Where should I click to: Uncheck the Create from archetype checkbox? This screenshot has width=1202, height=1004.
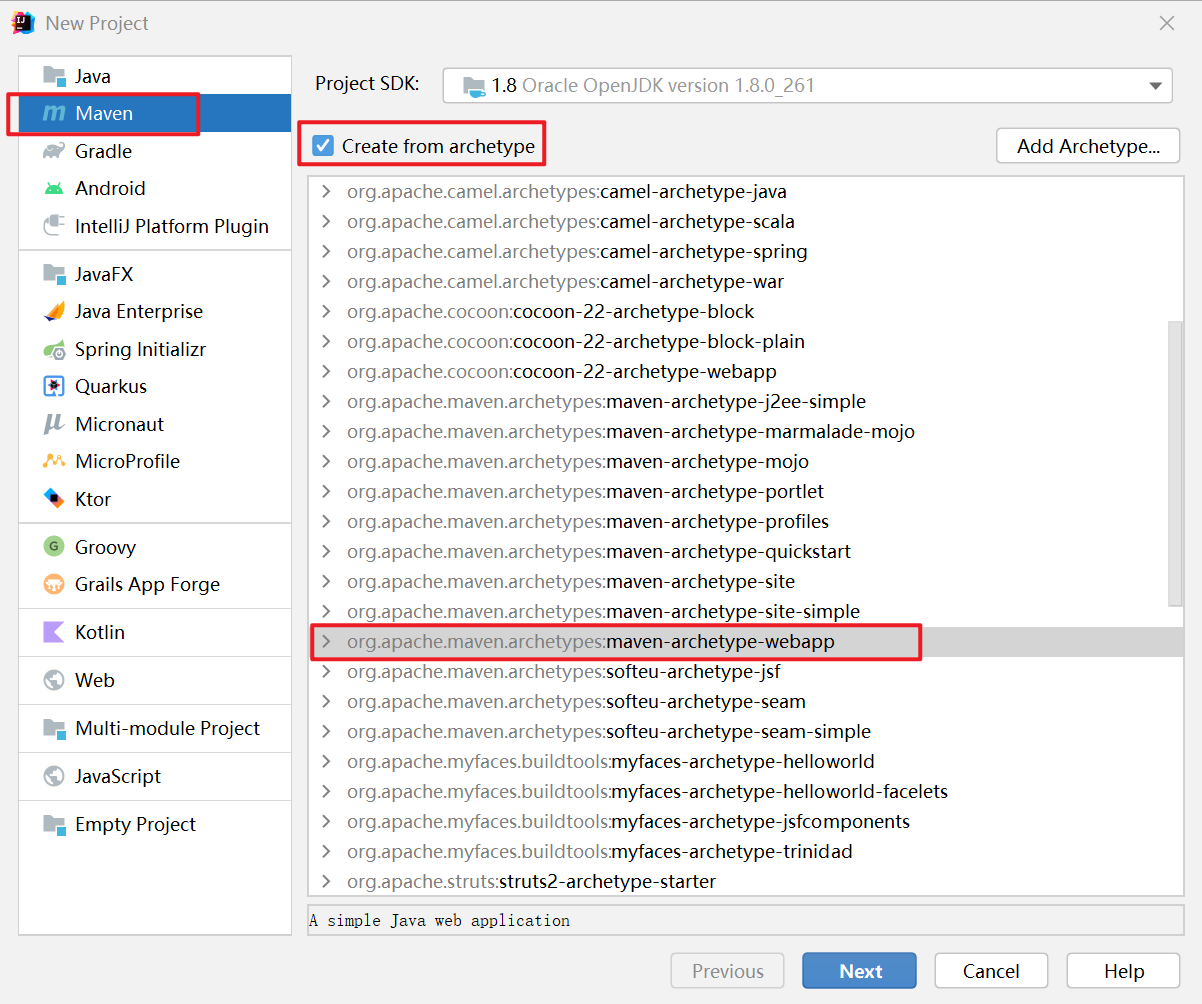tap(323, 146)
